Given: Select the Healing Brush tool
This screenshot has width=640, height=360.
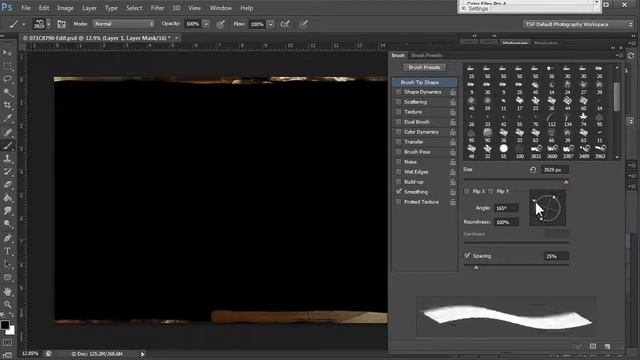Looking at the screenshot, I should coord(7,132).
